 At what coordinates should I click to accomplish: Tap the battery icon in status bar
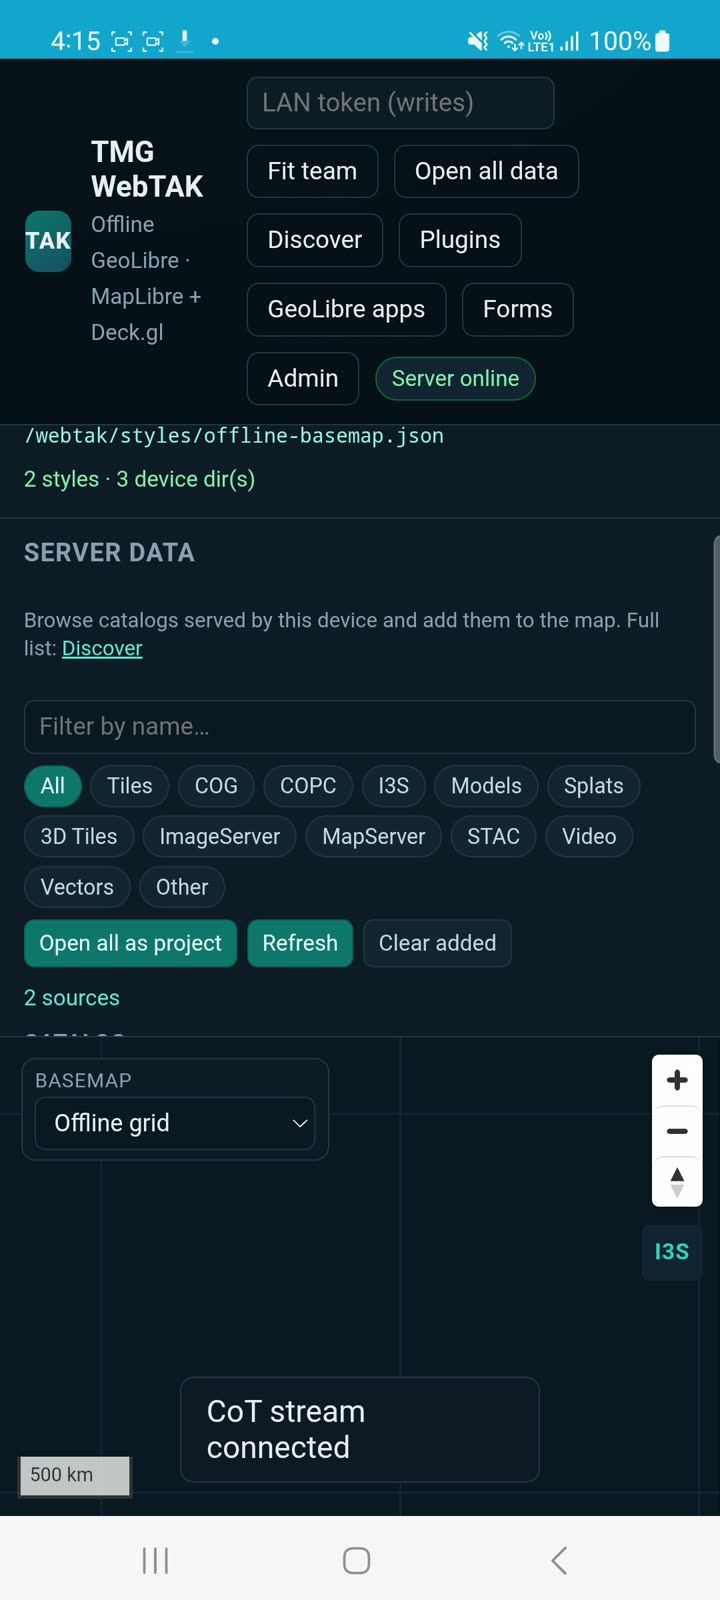(662, 41)
